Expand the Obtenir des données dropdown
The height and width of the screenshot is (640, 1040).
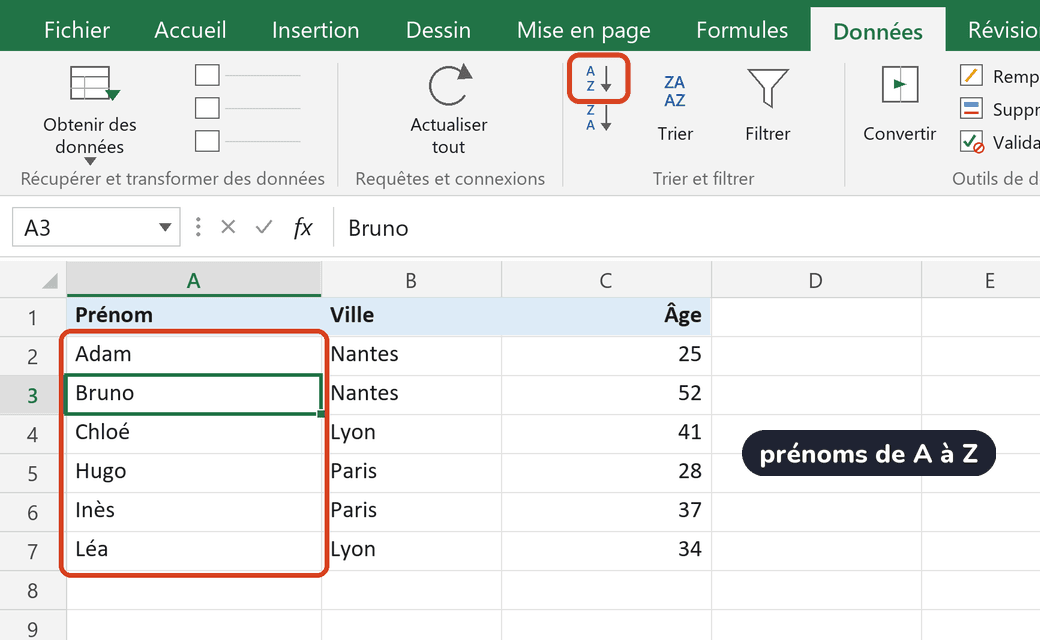[x=90, y=160]
